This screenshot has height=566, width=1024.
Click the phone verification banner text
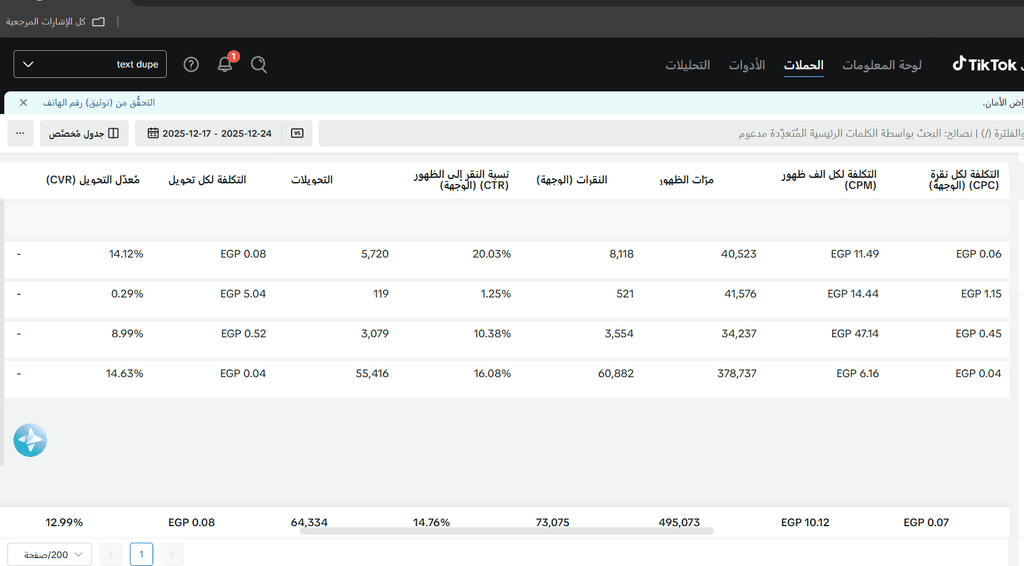[x=99, y=102]
